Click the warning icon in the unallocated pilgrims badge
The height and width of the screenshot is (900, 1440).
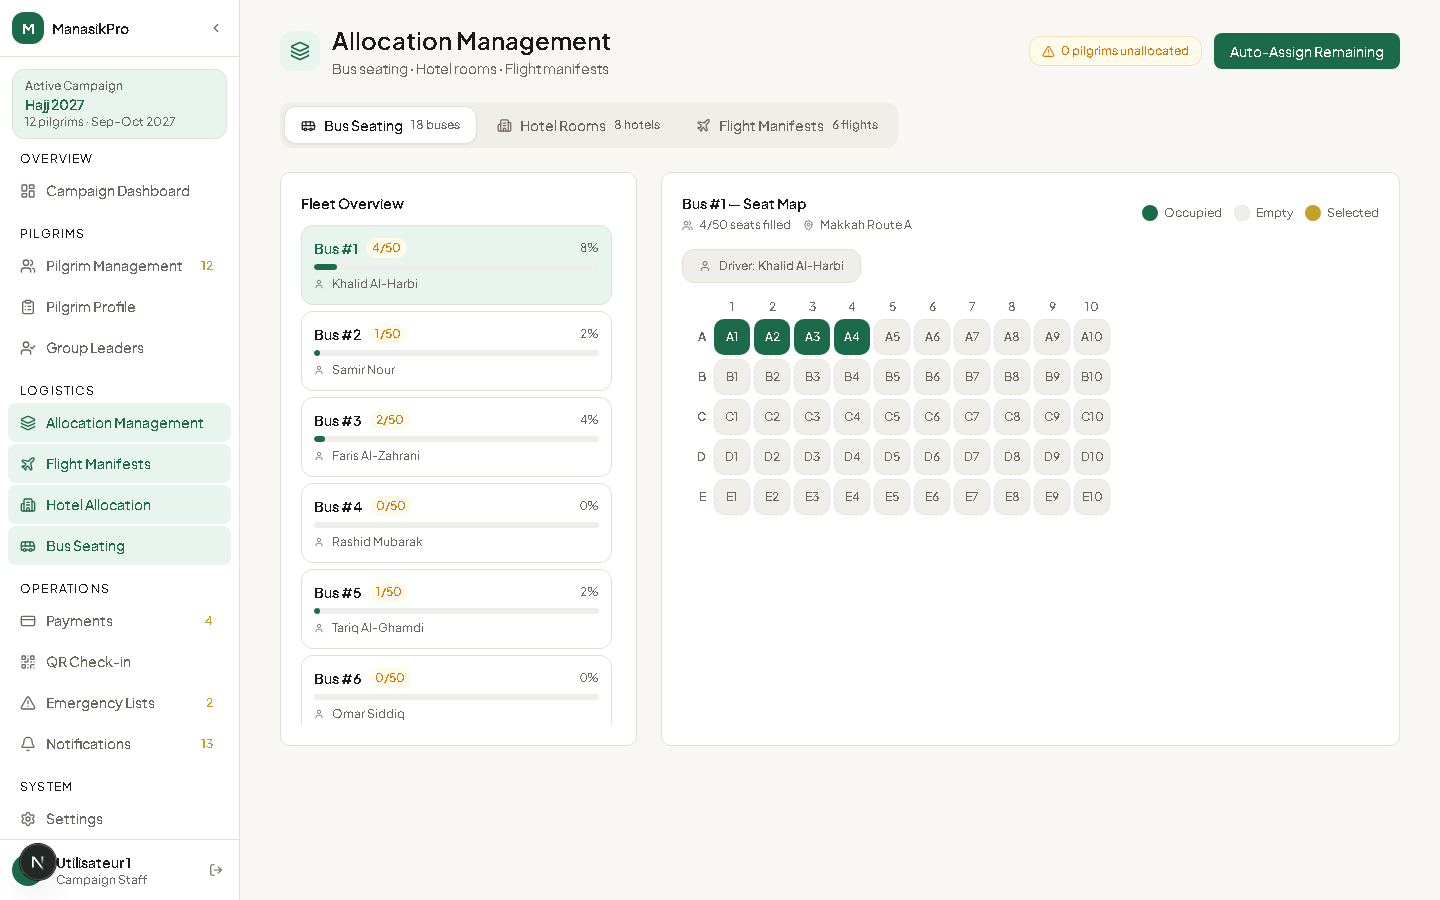(x=1048, y=51)
